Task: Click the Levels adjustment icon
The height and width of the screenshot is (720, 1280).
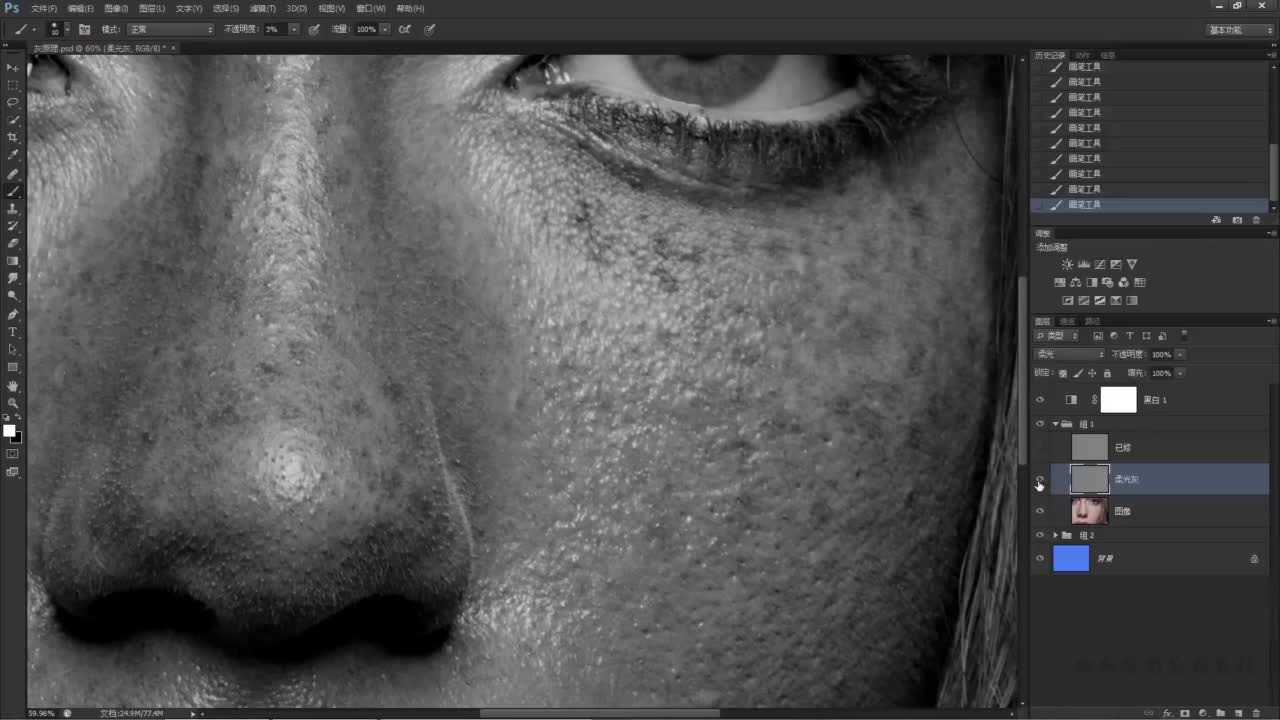Action: click(1084, 264)
